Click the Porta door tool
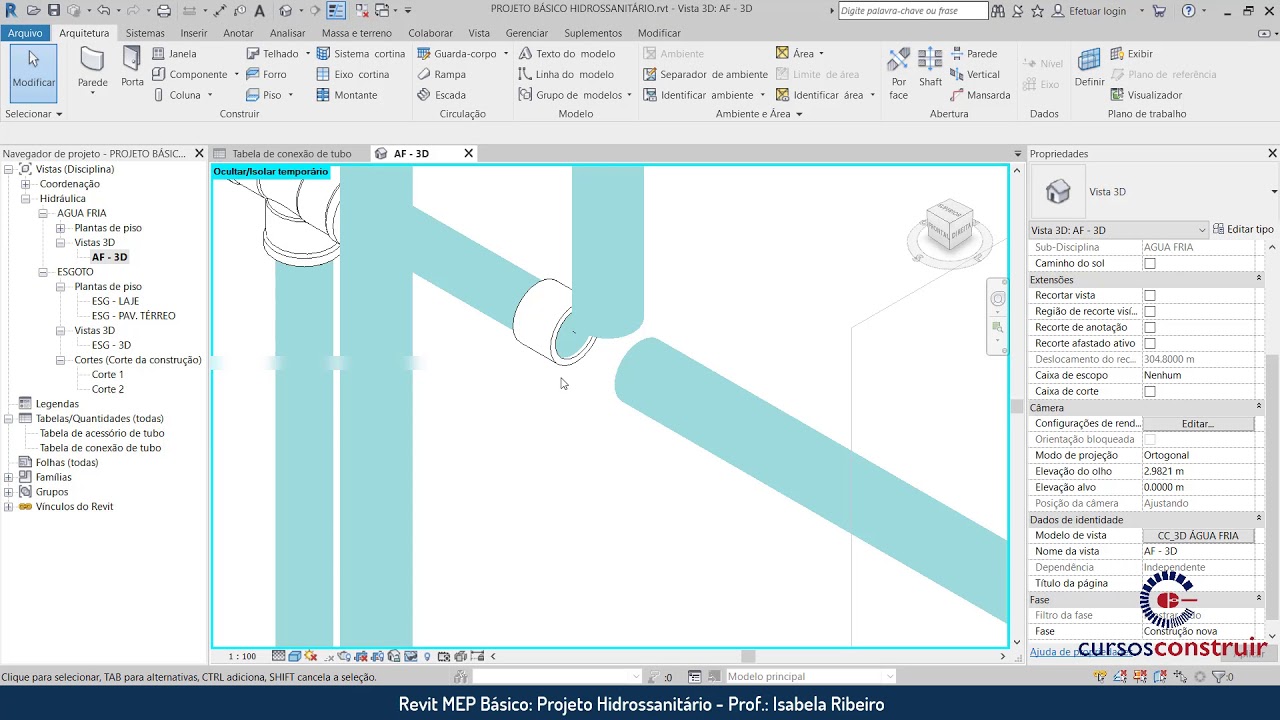The width and height of the screenshot is (1280, 720). (x=132, y=68)
